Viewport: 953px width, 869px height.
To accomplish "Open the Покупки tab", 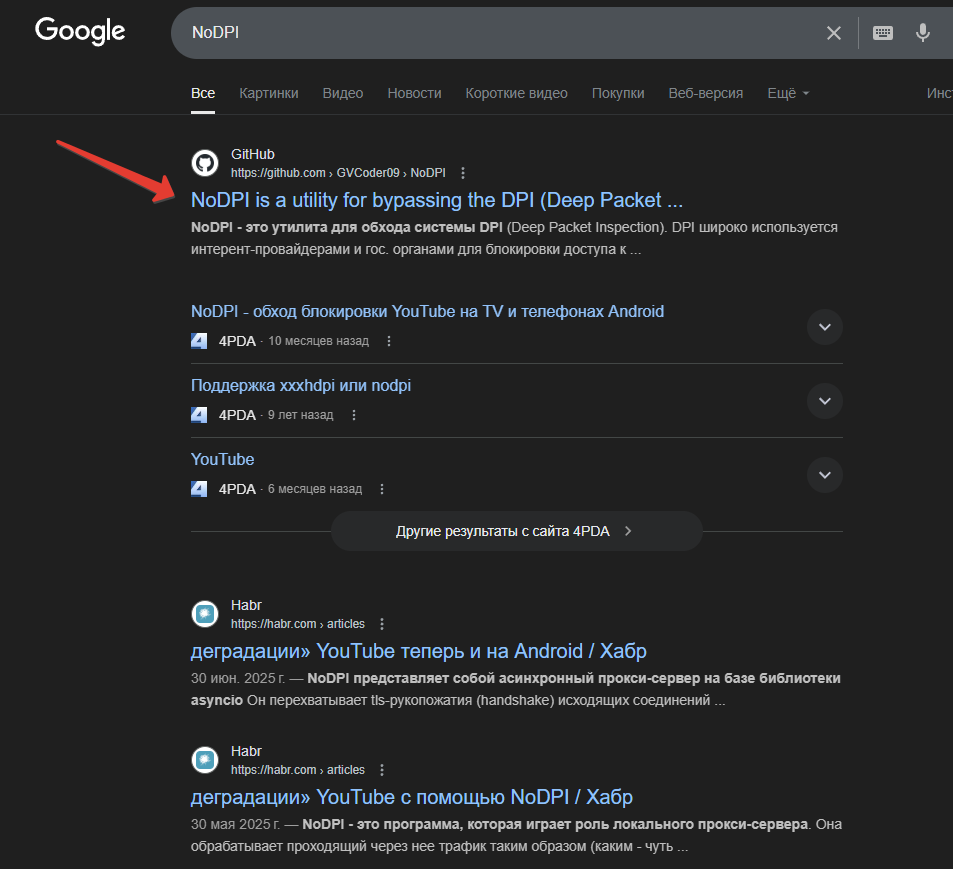I will (x=618, y=93).
